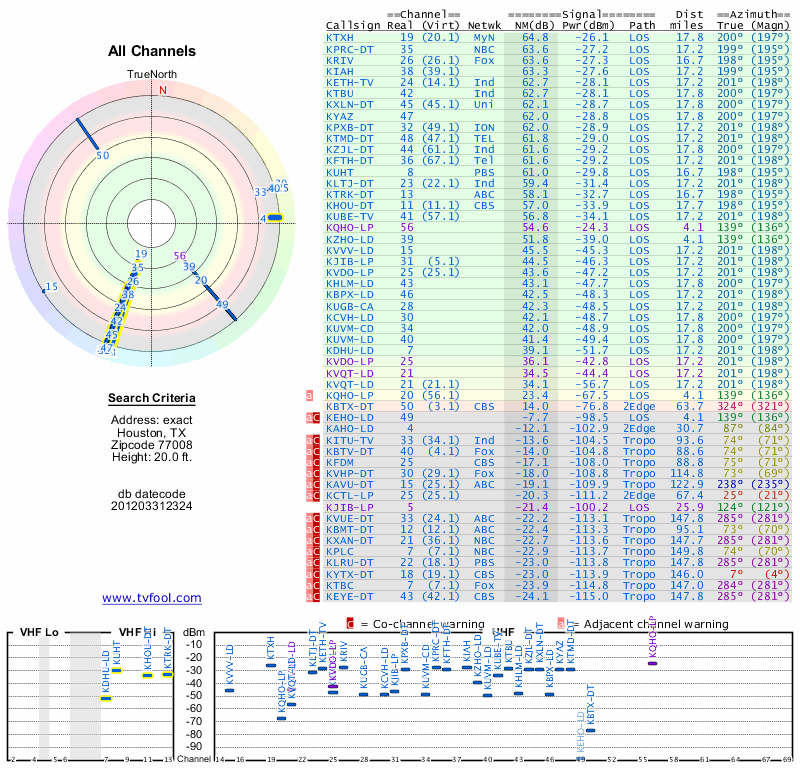
Task: Click the highlighted channel 4 marker on radar plot
Action: pyautogui.click(x=275, y=218)
